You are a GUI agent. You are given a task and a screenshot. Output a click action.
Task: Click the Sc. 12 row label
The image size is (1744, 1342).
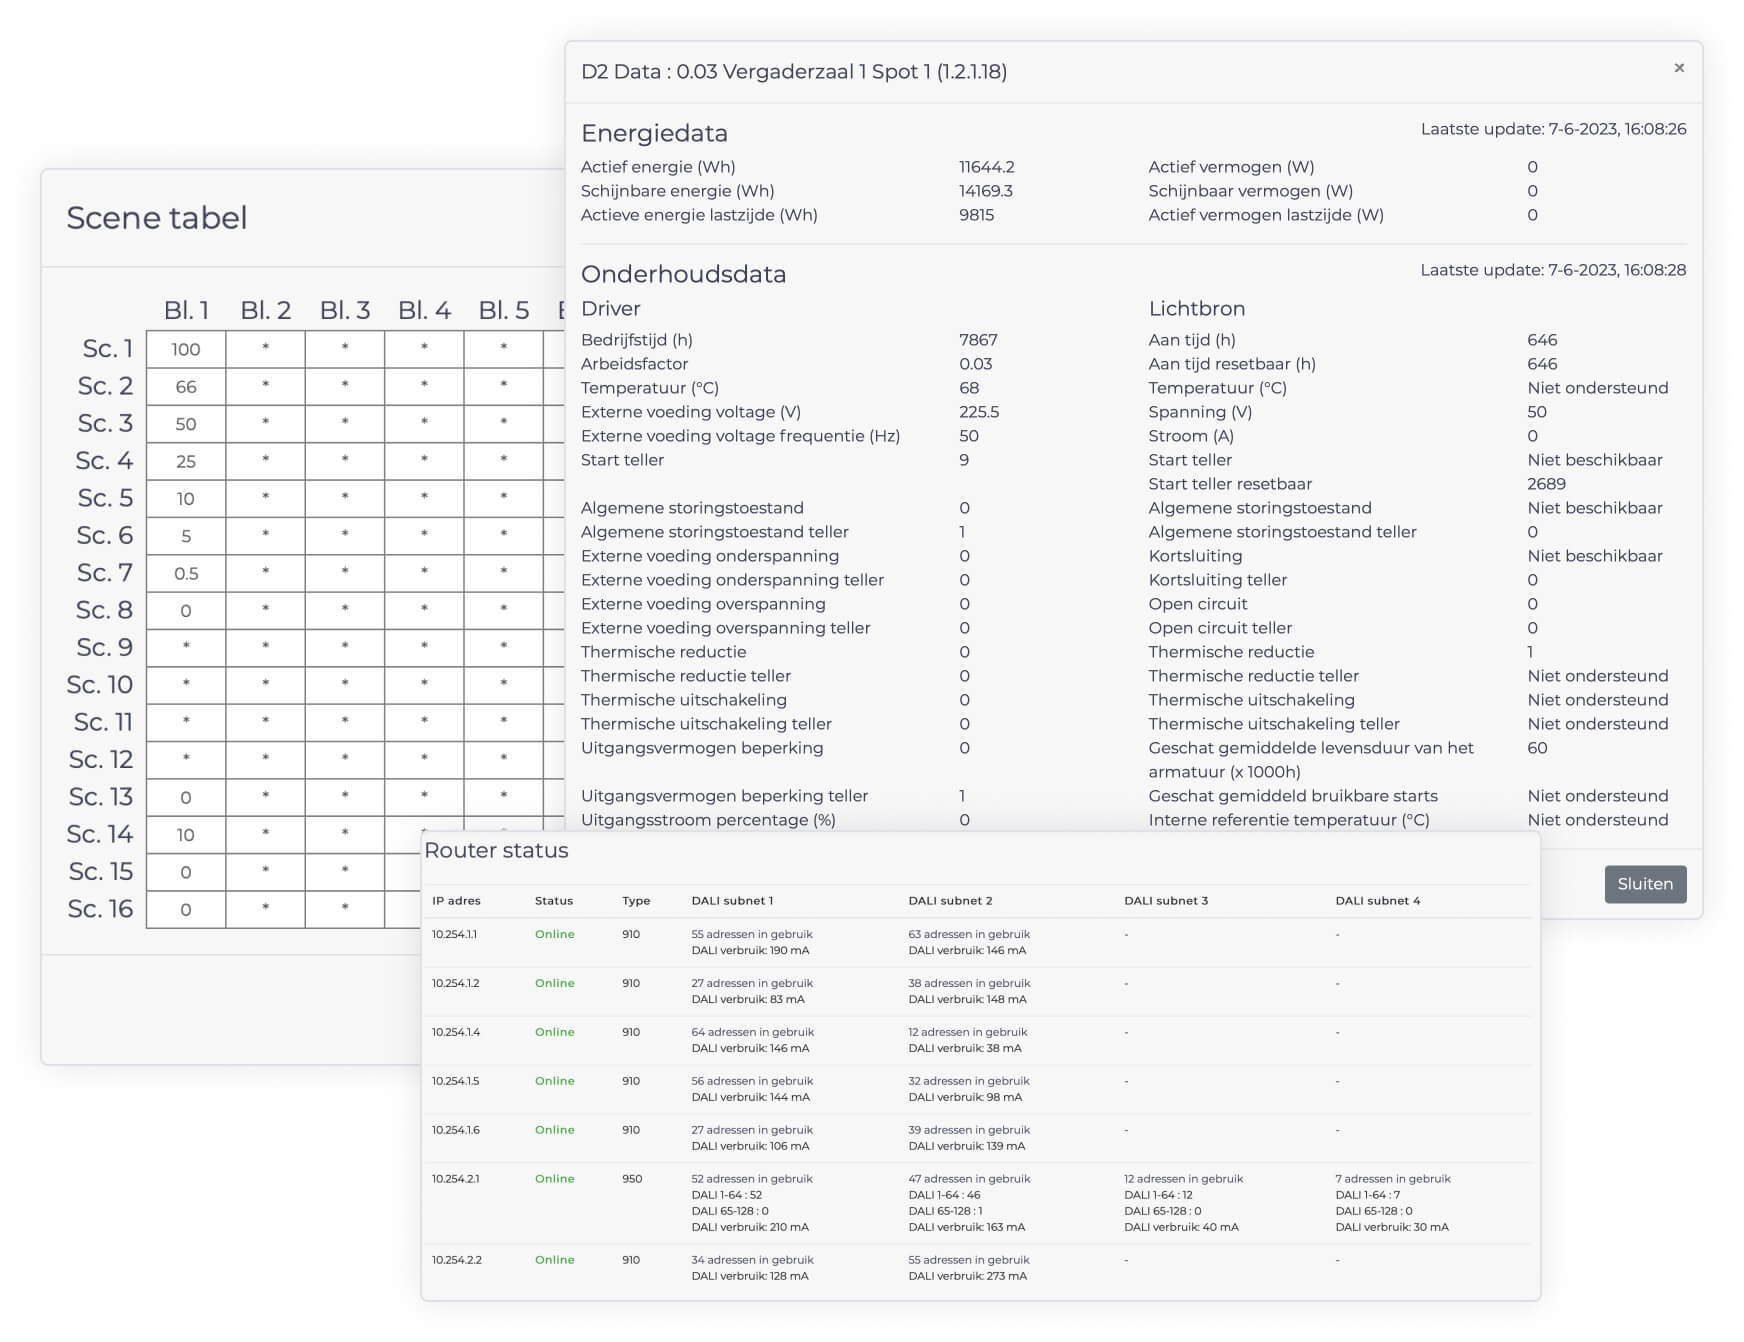101,759
